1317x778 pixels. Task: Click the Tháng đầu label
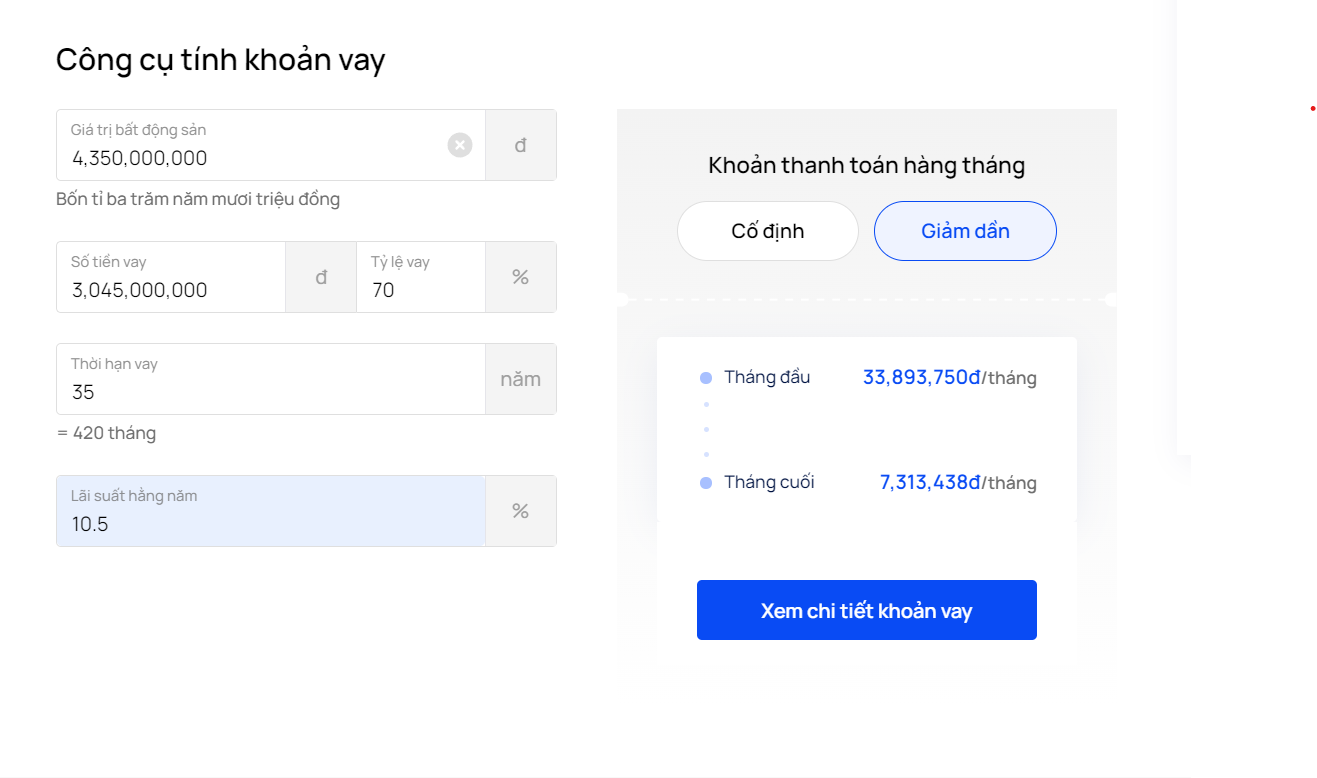click(767, 377)
